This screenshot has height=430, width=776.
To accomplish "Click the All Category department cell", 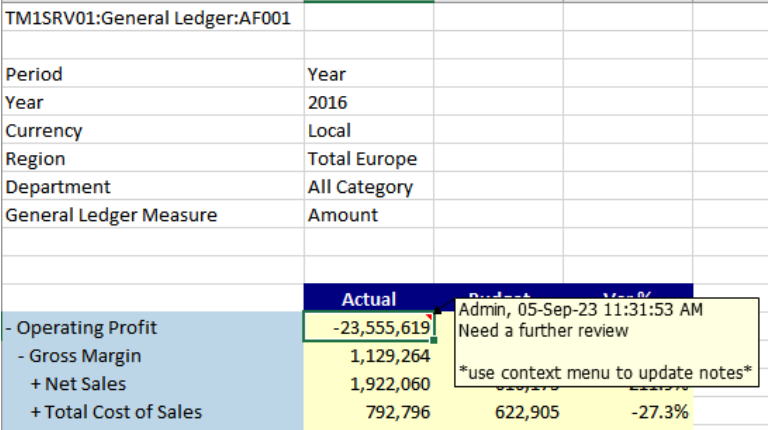I will click(x=369, y=187).
